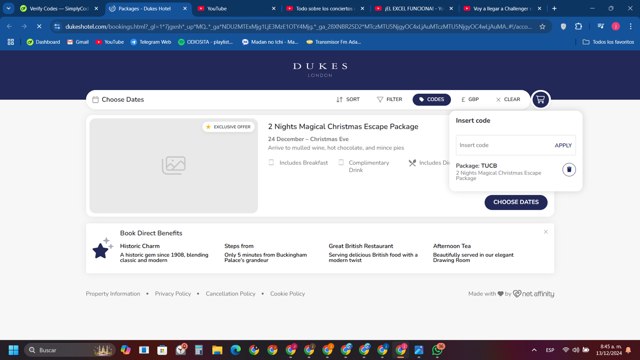Open WhatsApp from the taskbar

tap(438, 350)
